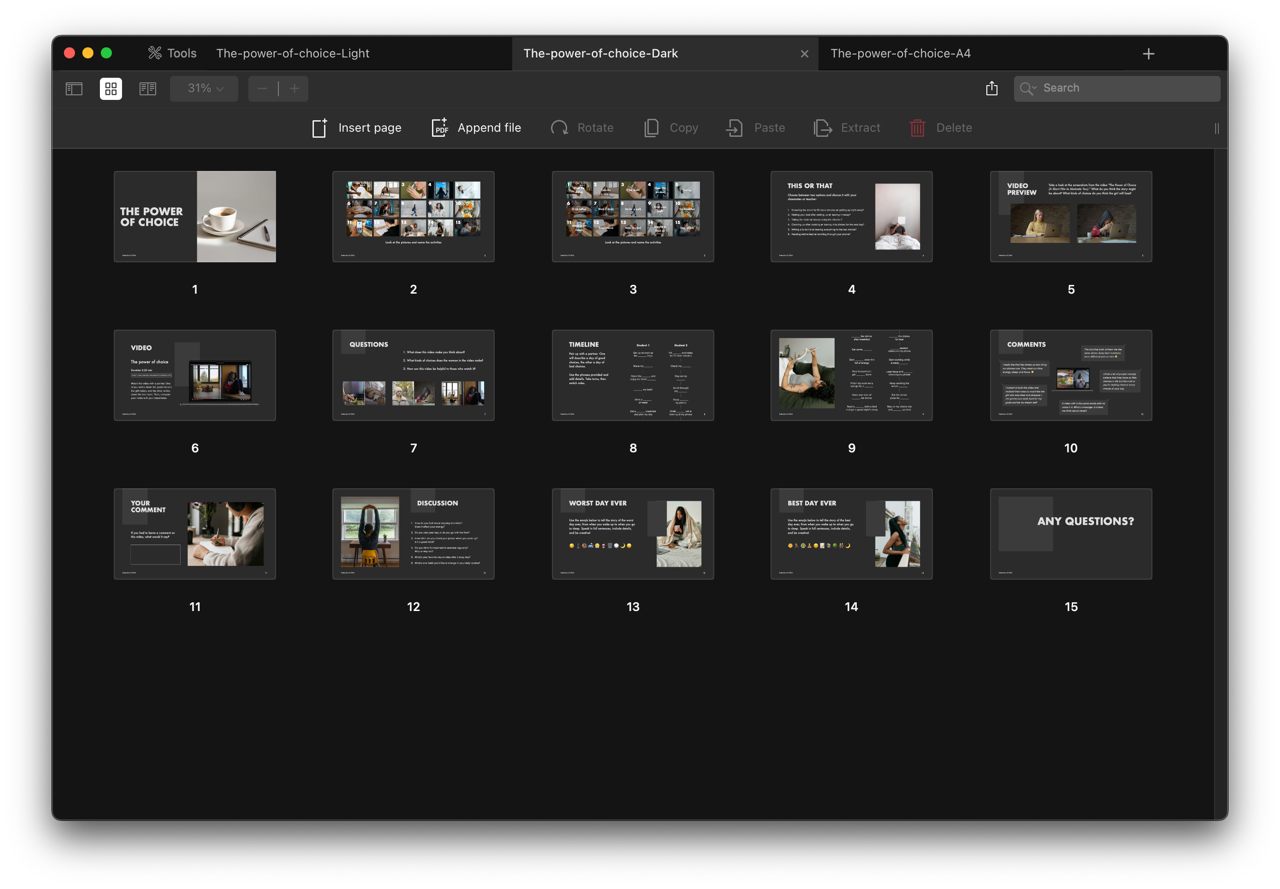Close The-power-of-choice-Dark tab

[804, 54]
